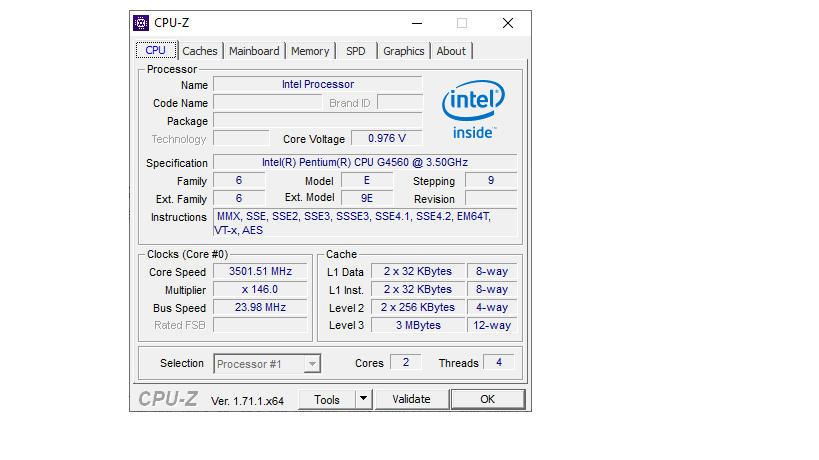Click Bus Speed value 23.98 MHz
This screenshot has width=819, height=460.
click(x=260, y=307)
